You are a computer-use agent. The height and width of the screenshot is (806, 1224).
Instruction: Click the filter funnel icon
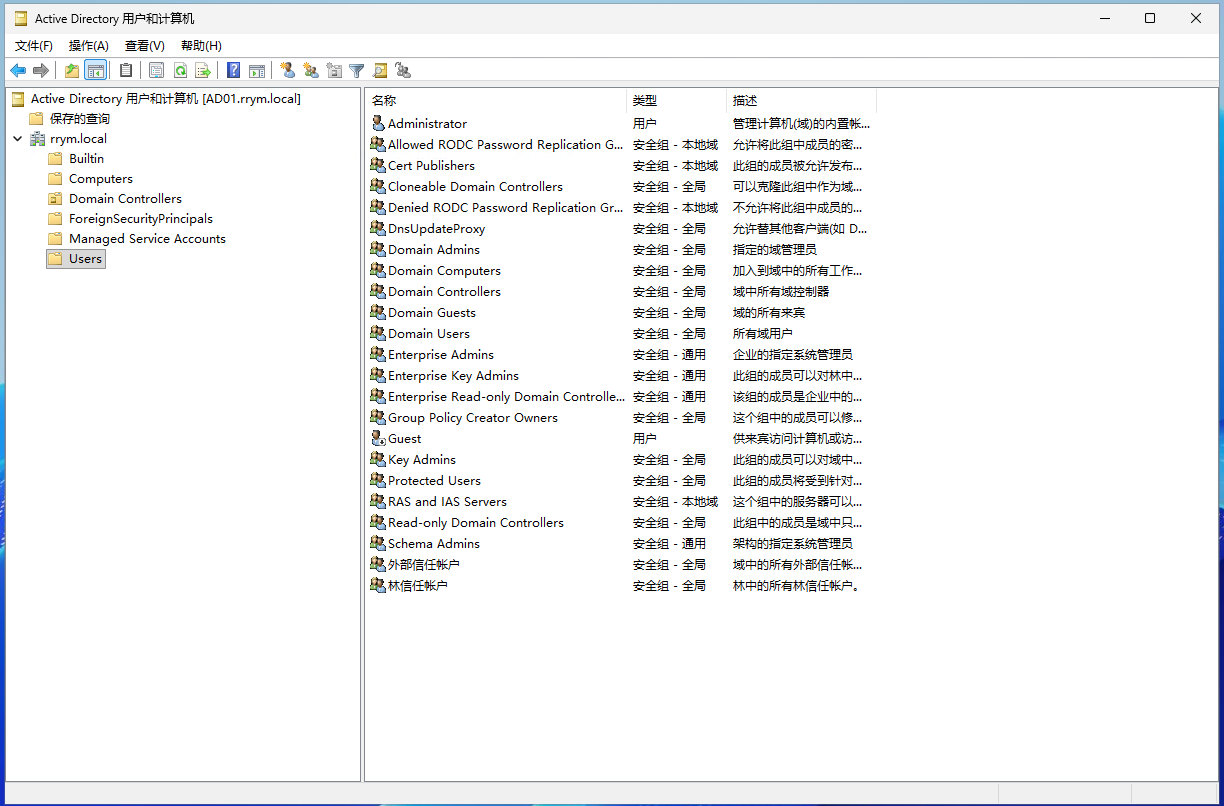356,70
